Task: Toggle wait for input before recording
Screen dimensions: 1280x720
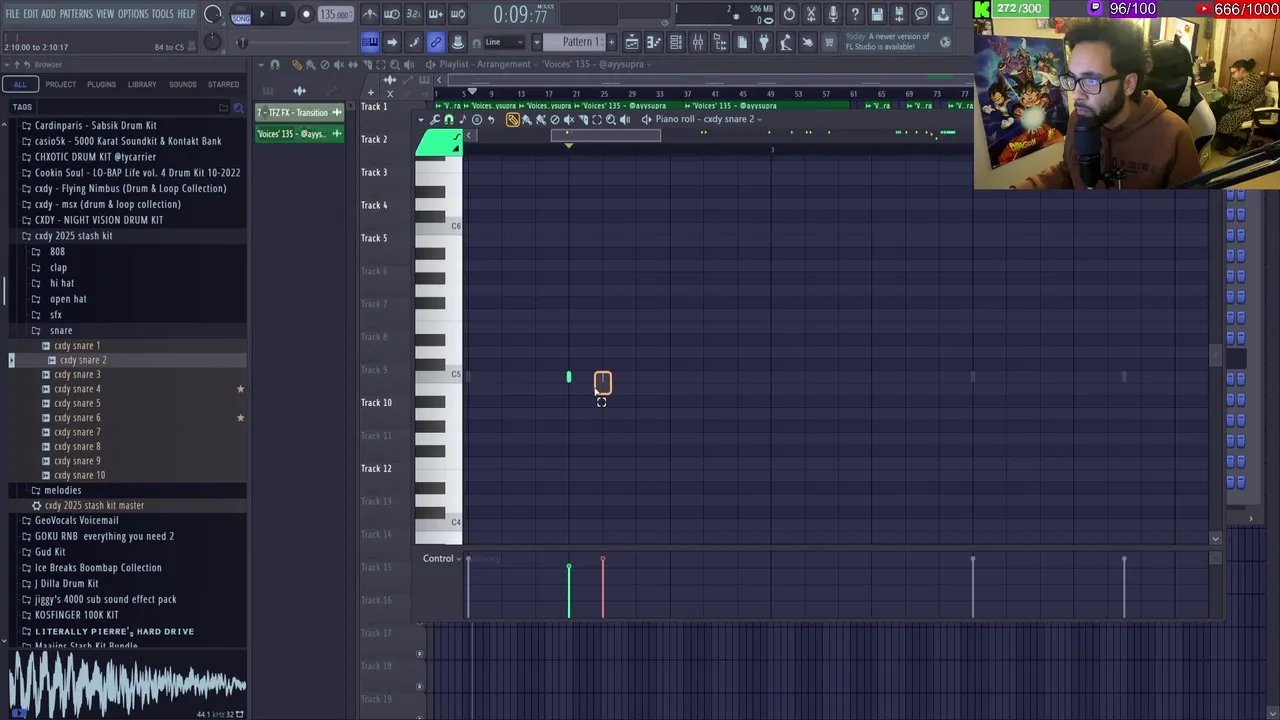Action: (x=392, y=14)
